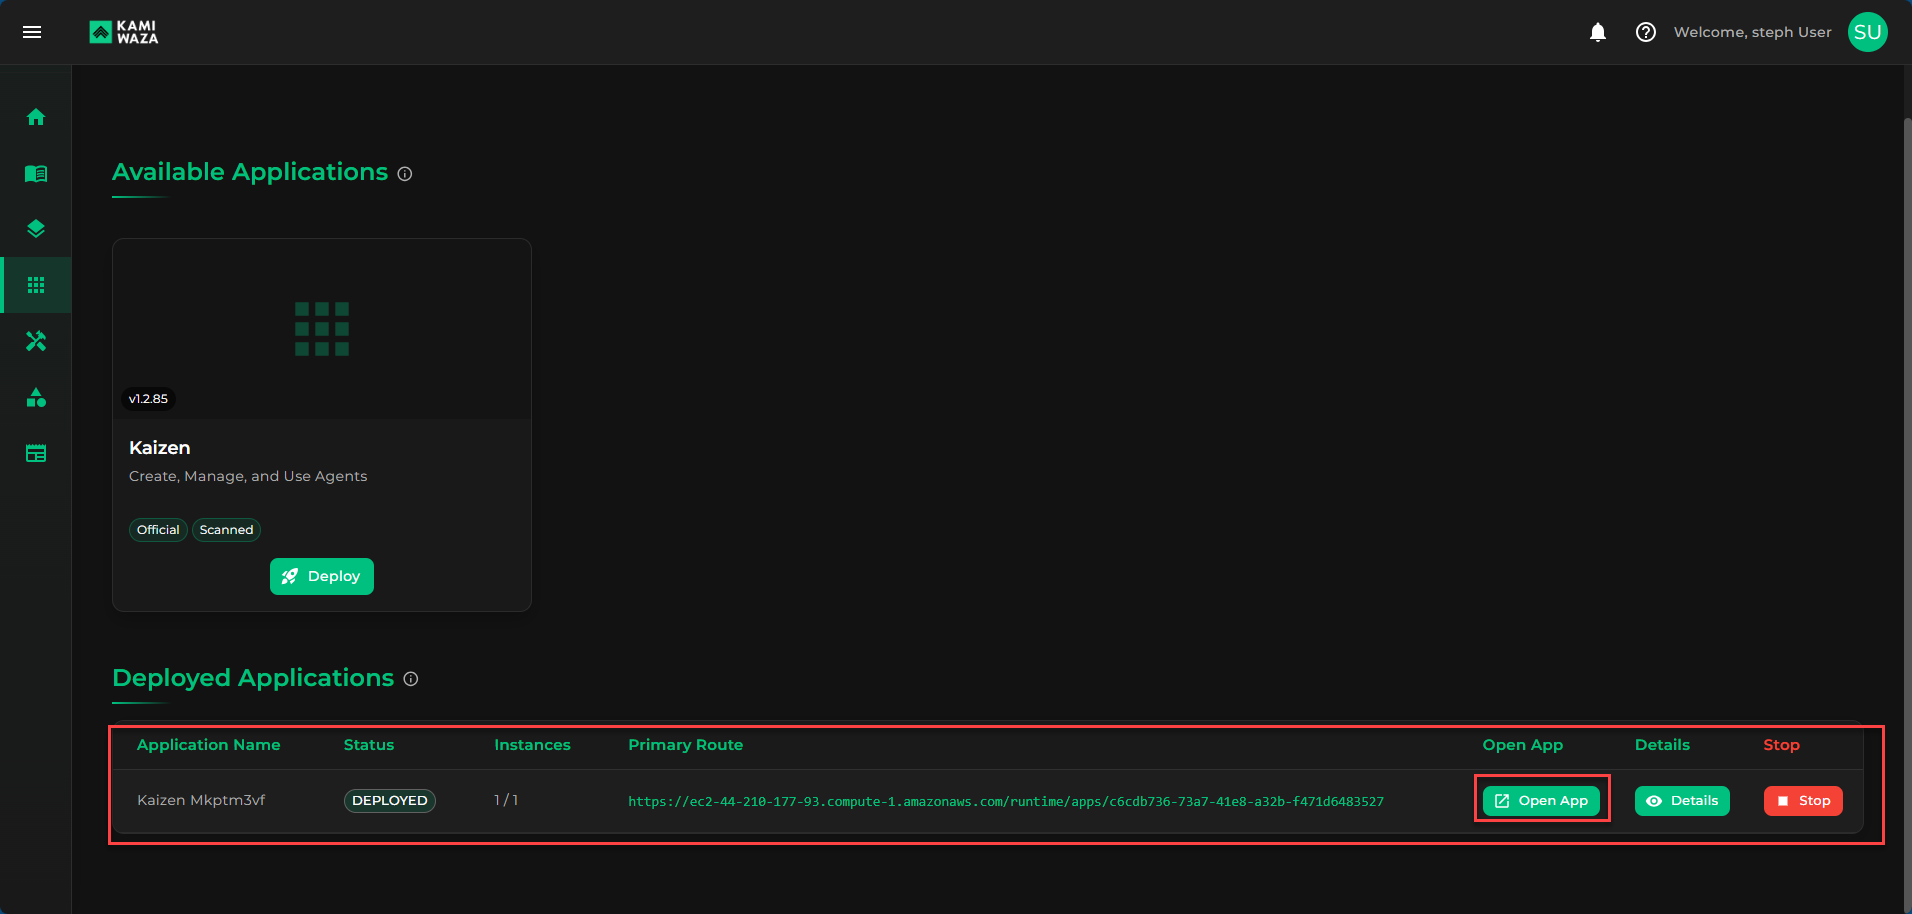
Task: Click the Stop column header
Action: tap(1781, 745)
